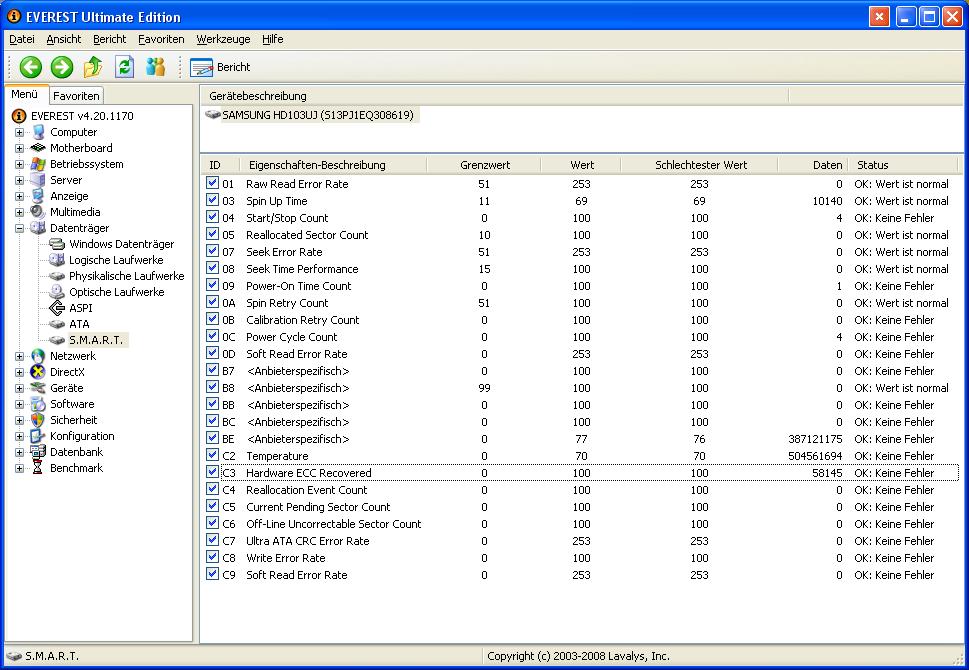The image size is (969, 670).
Task: Select the DirectX icon
Action: pos(38,372)
